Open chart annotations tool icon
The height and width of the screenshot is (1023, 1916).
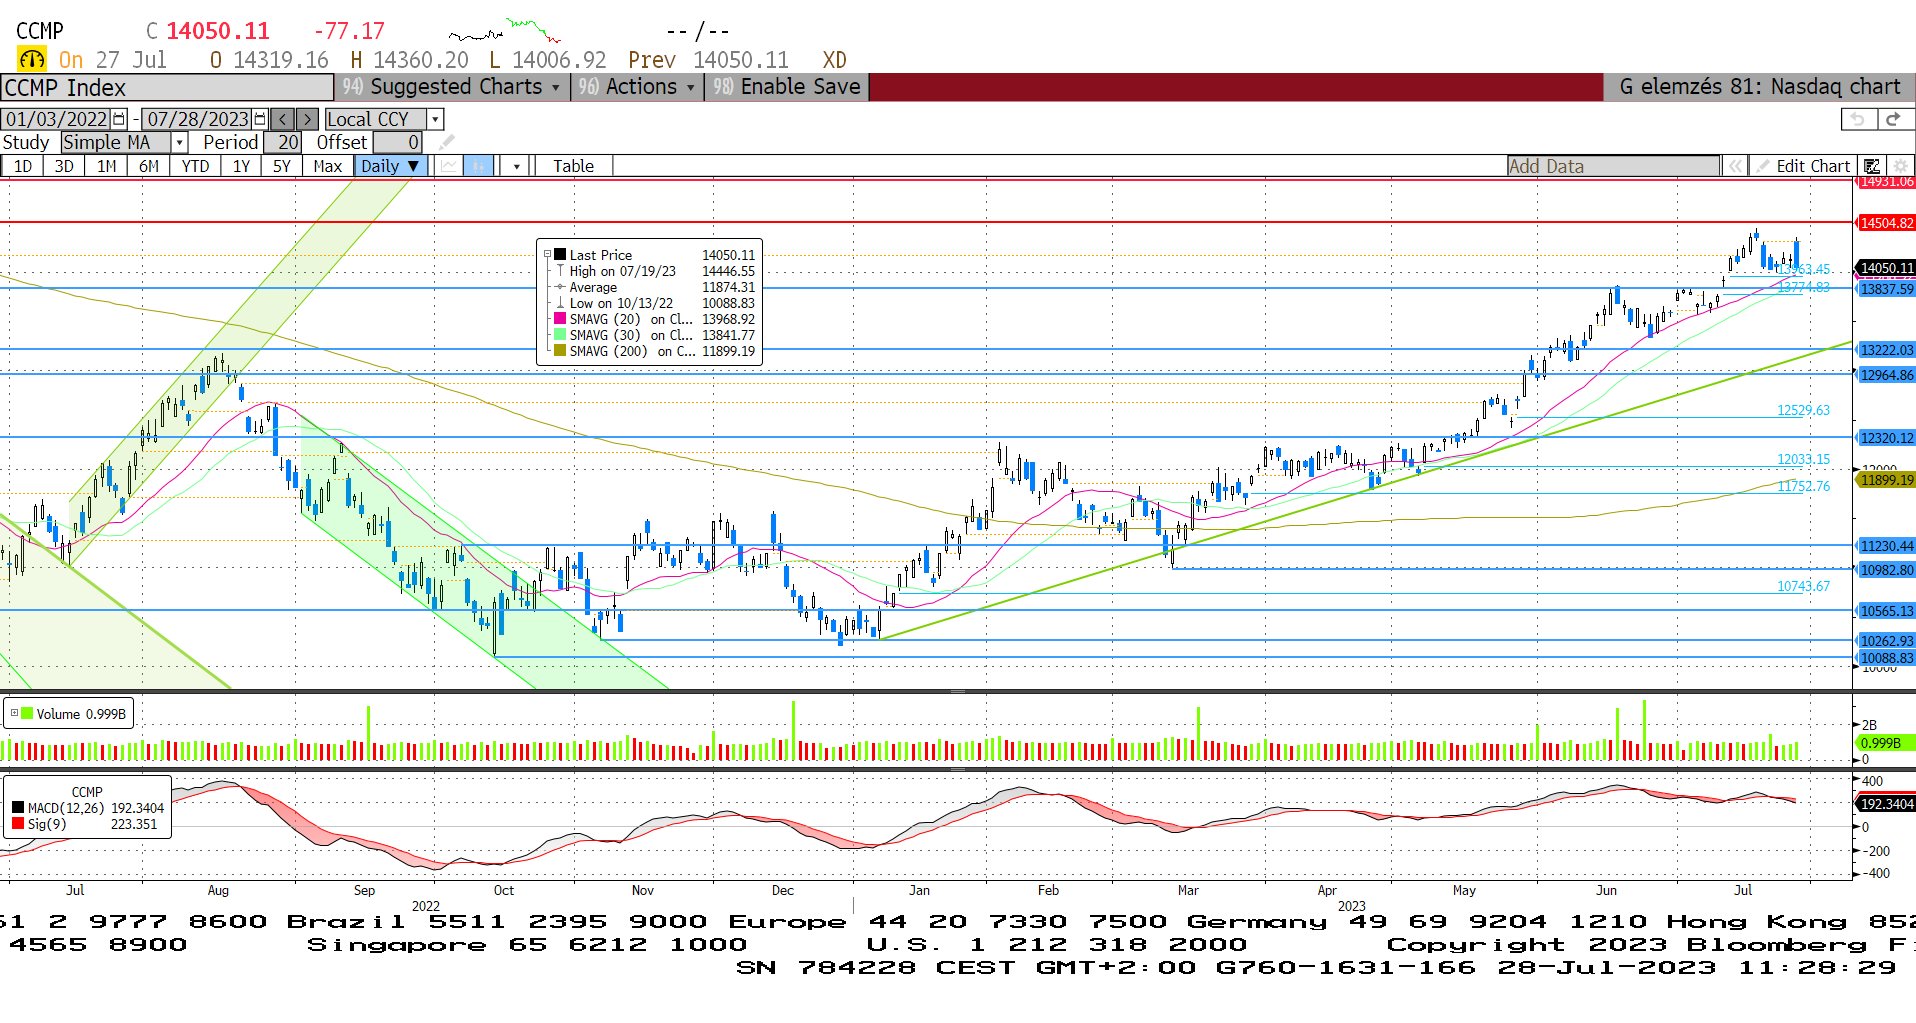[1872, 166]
